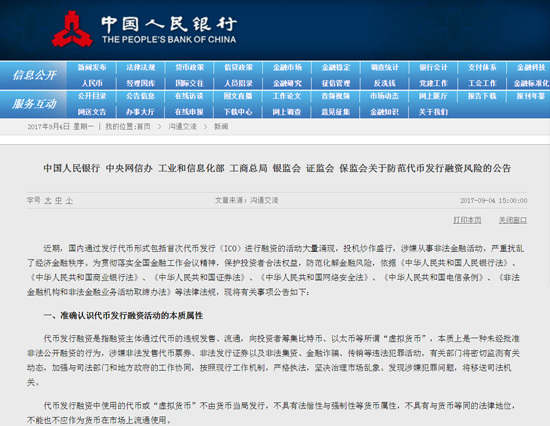
Task: Go to 人员招录 section
Action: pos(239,83)
